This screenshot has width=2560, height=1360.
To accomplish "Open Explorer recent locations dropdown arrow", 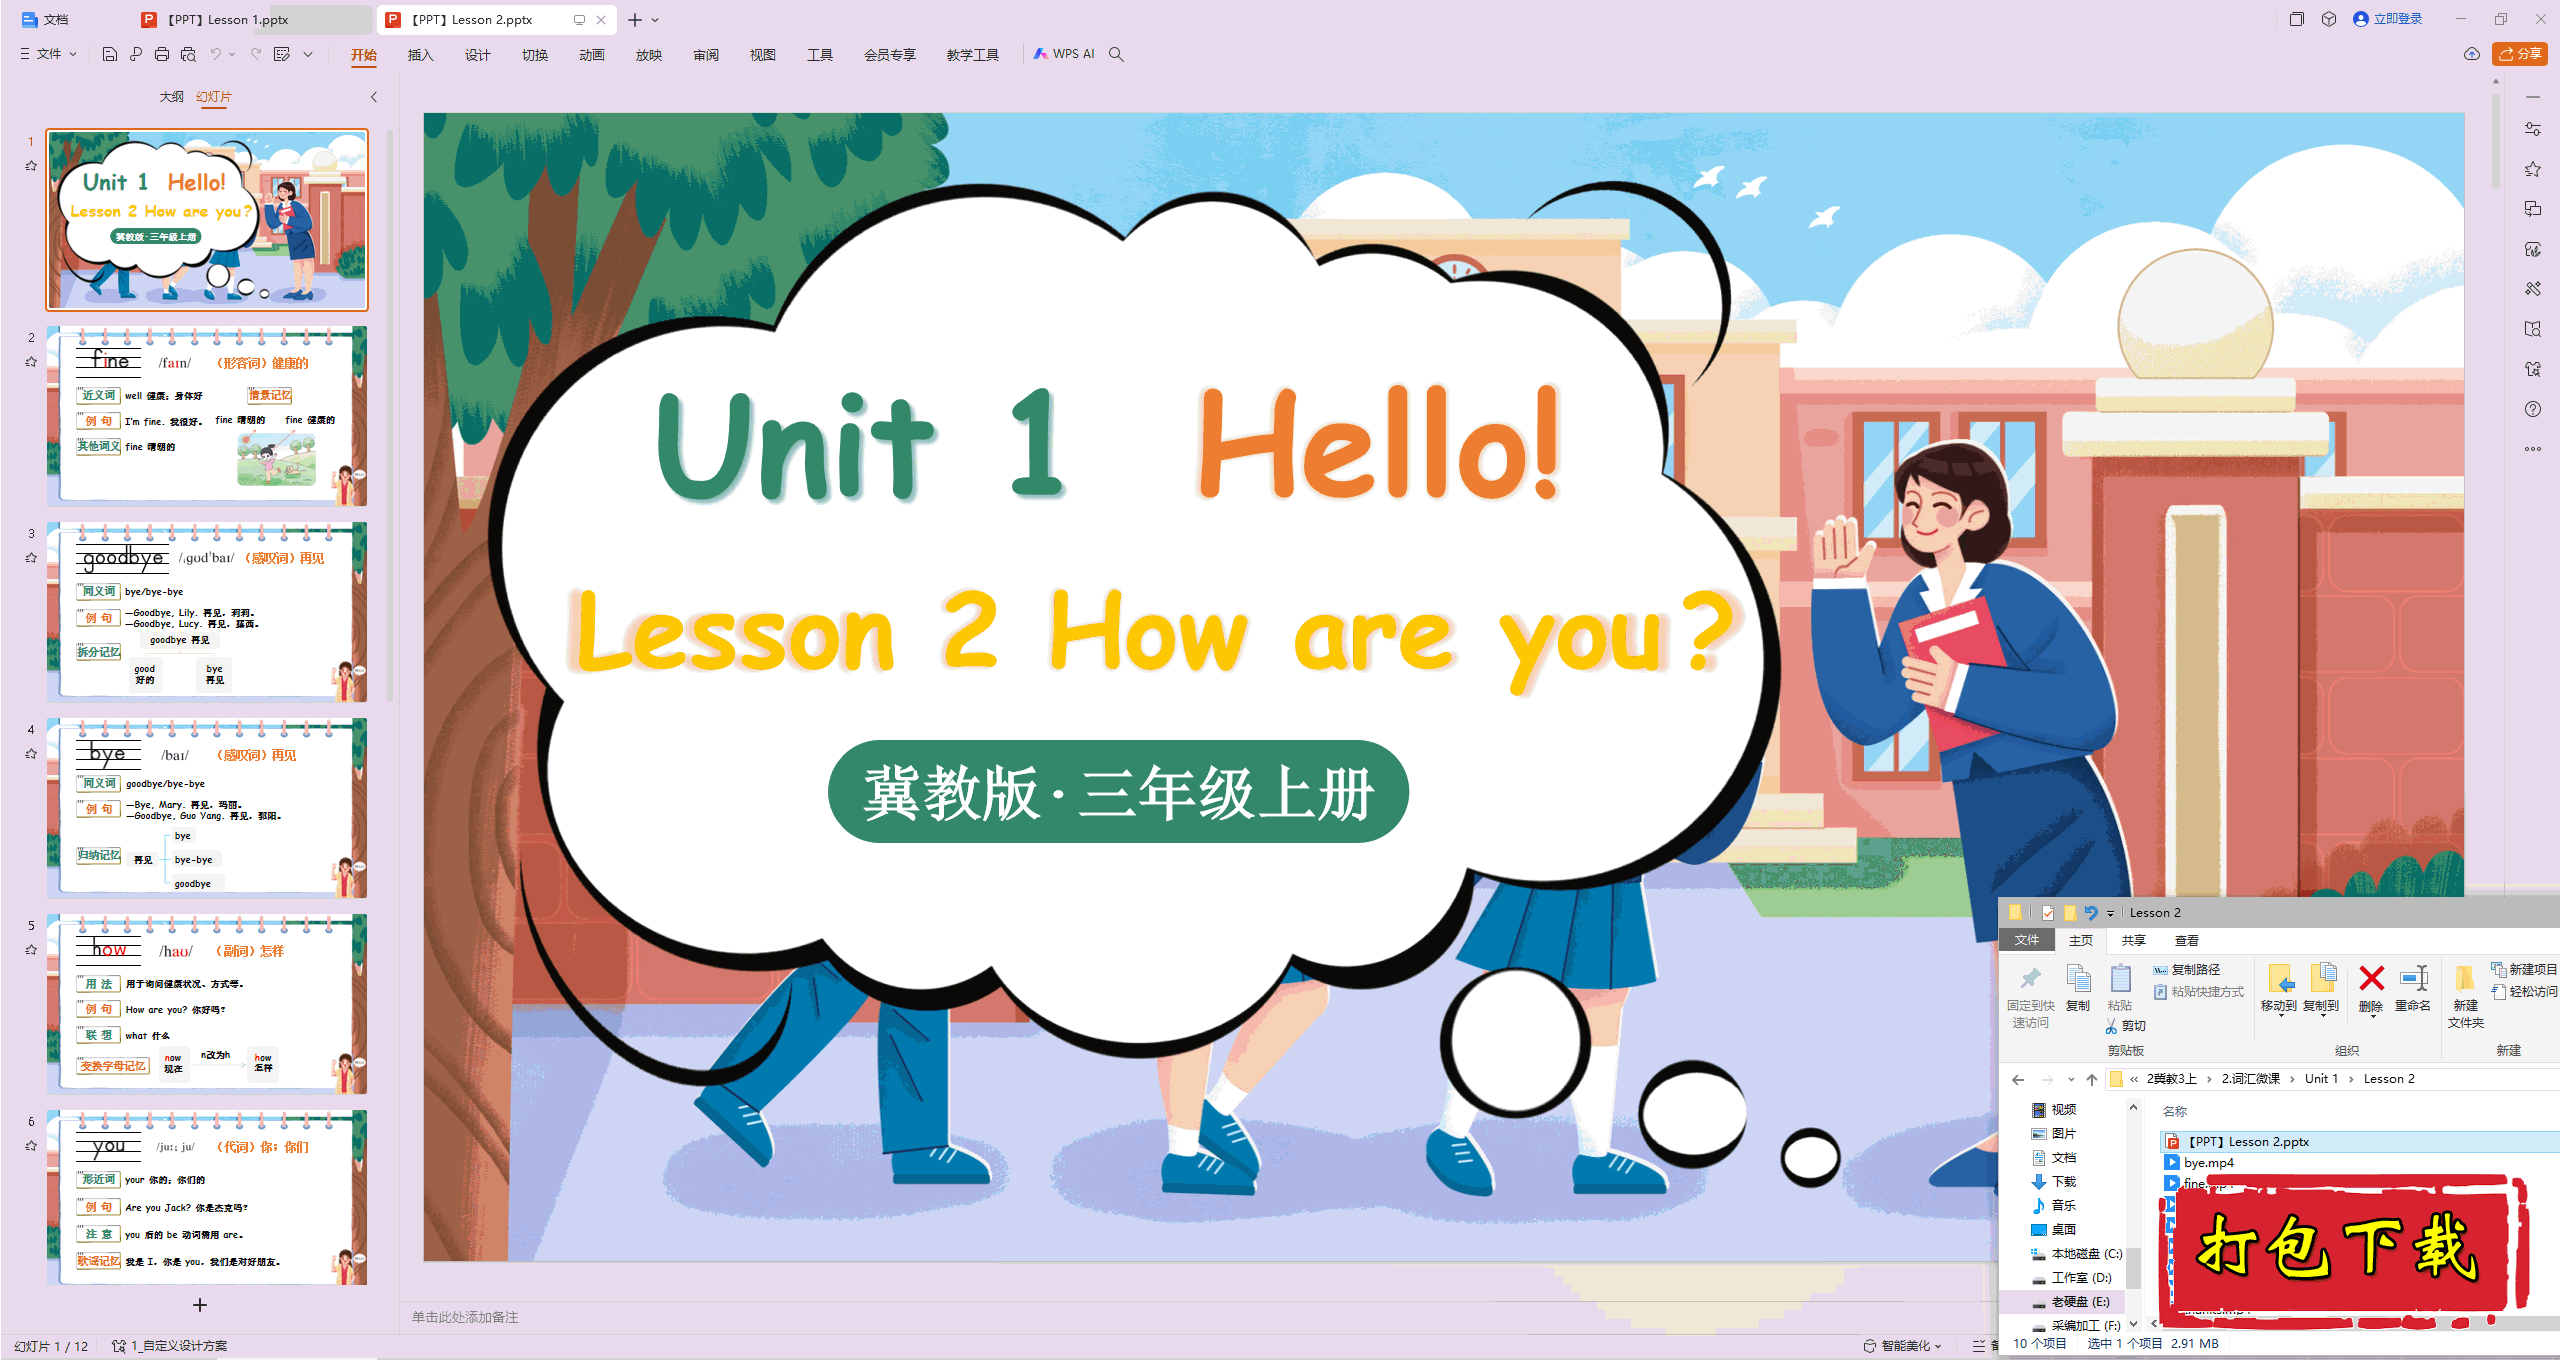I will 2071,1079.
